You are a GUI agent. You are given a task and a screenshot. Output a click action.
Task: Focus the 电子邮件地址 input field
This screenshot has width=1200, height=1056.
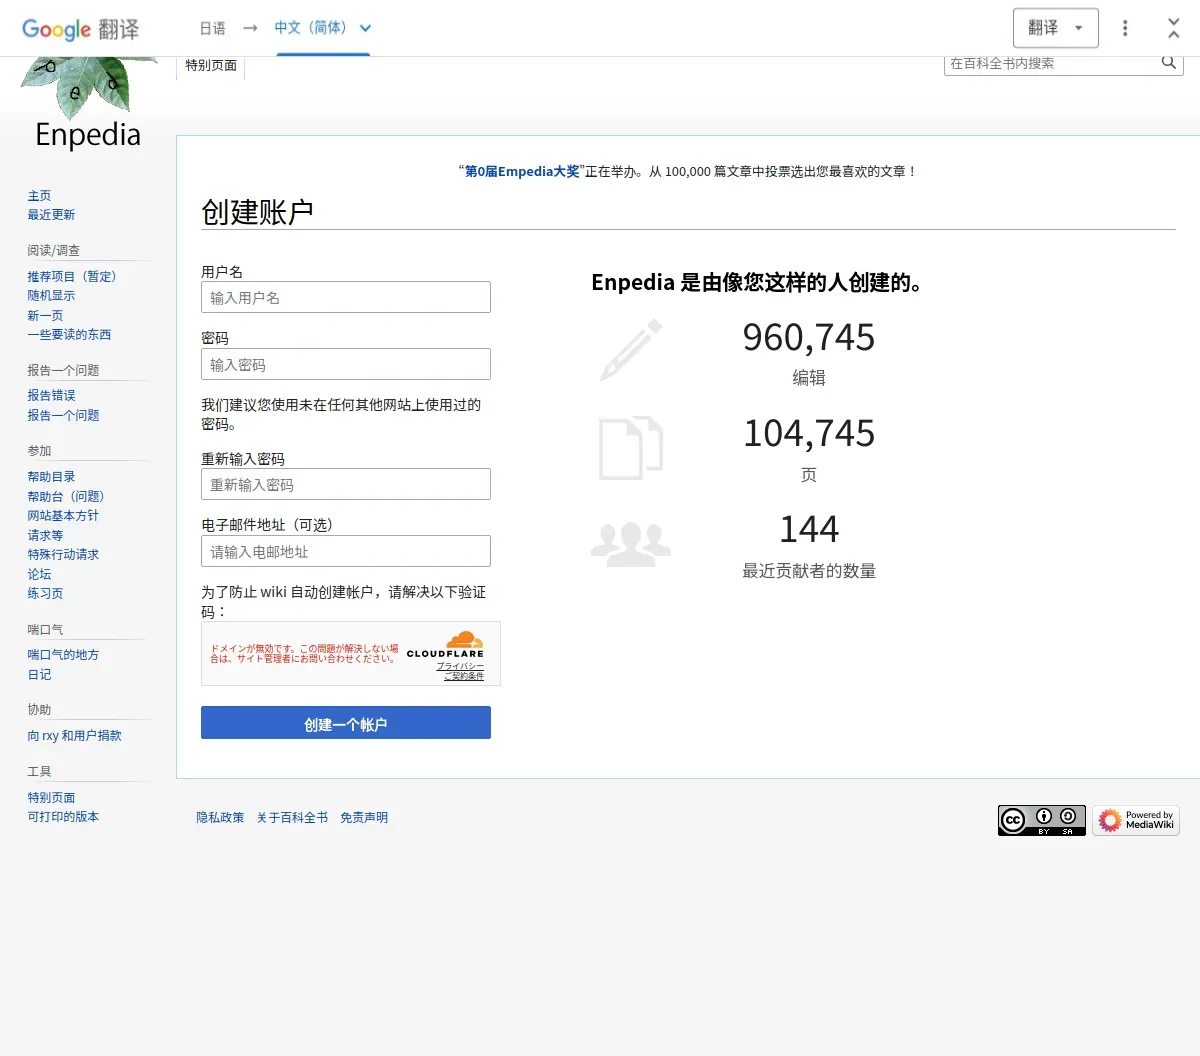click(346, 551)
